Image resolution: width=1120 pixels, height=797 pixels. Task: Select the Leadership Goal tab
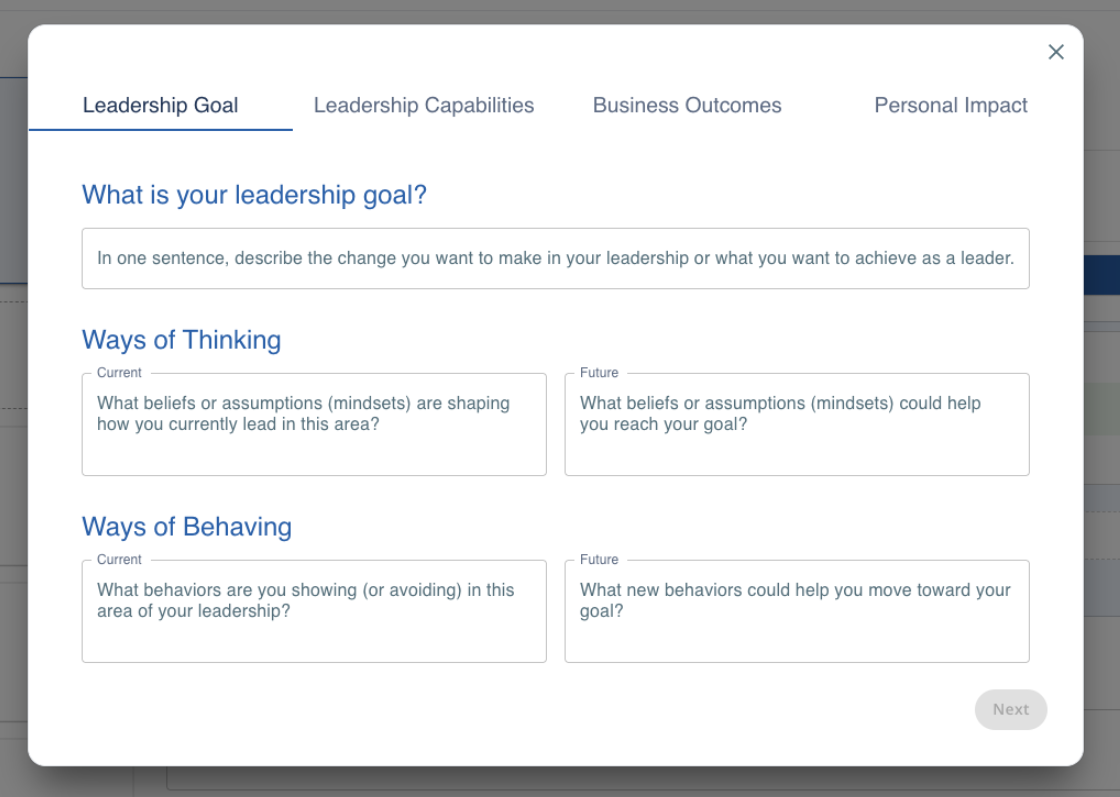[160, 105]
